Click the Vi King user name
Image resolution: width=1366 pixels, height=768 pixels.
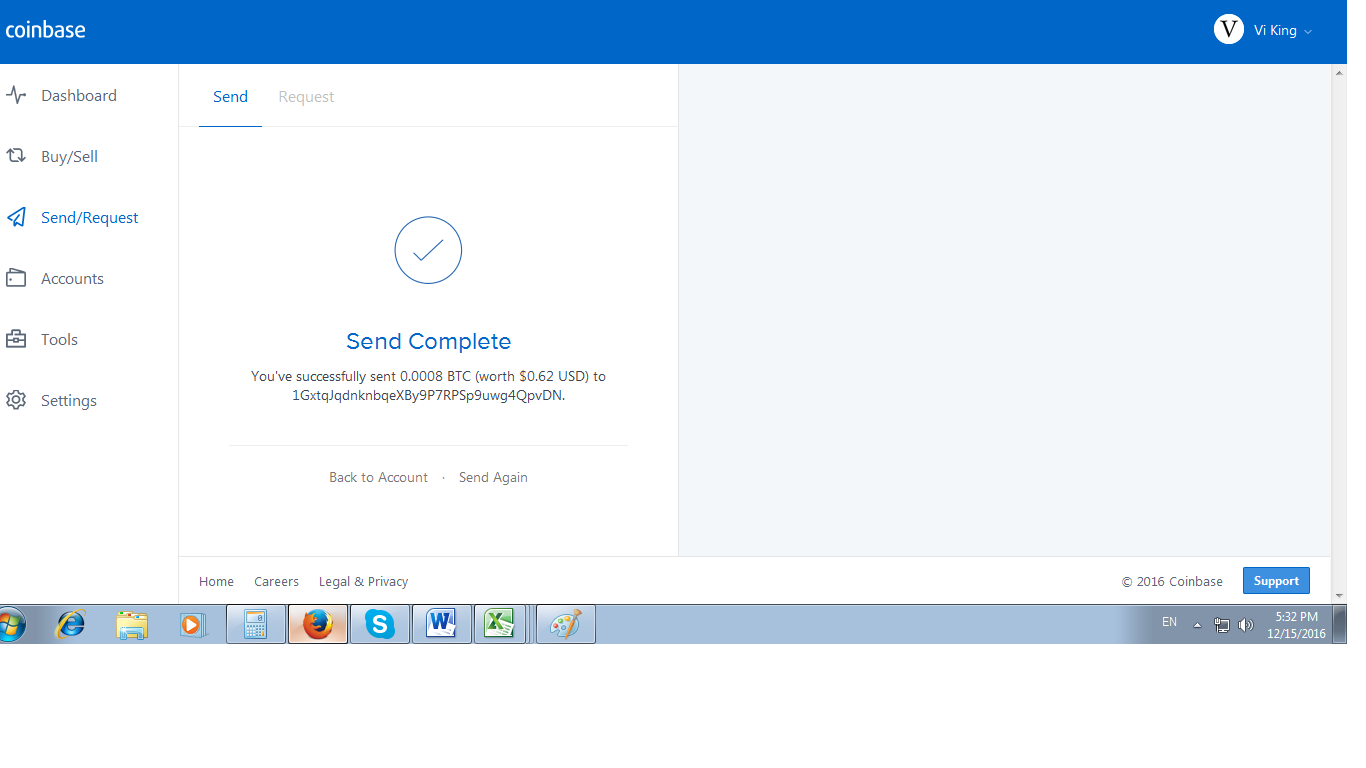(x=1275, y=31)
